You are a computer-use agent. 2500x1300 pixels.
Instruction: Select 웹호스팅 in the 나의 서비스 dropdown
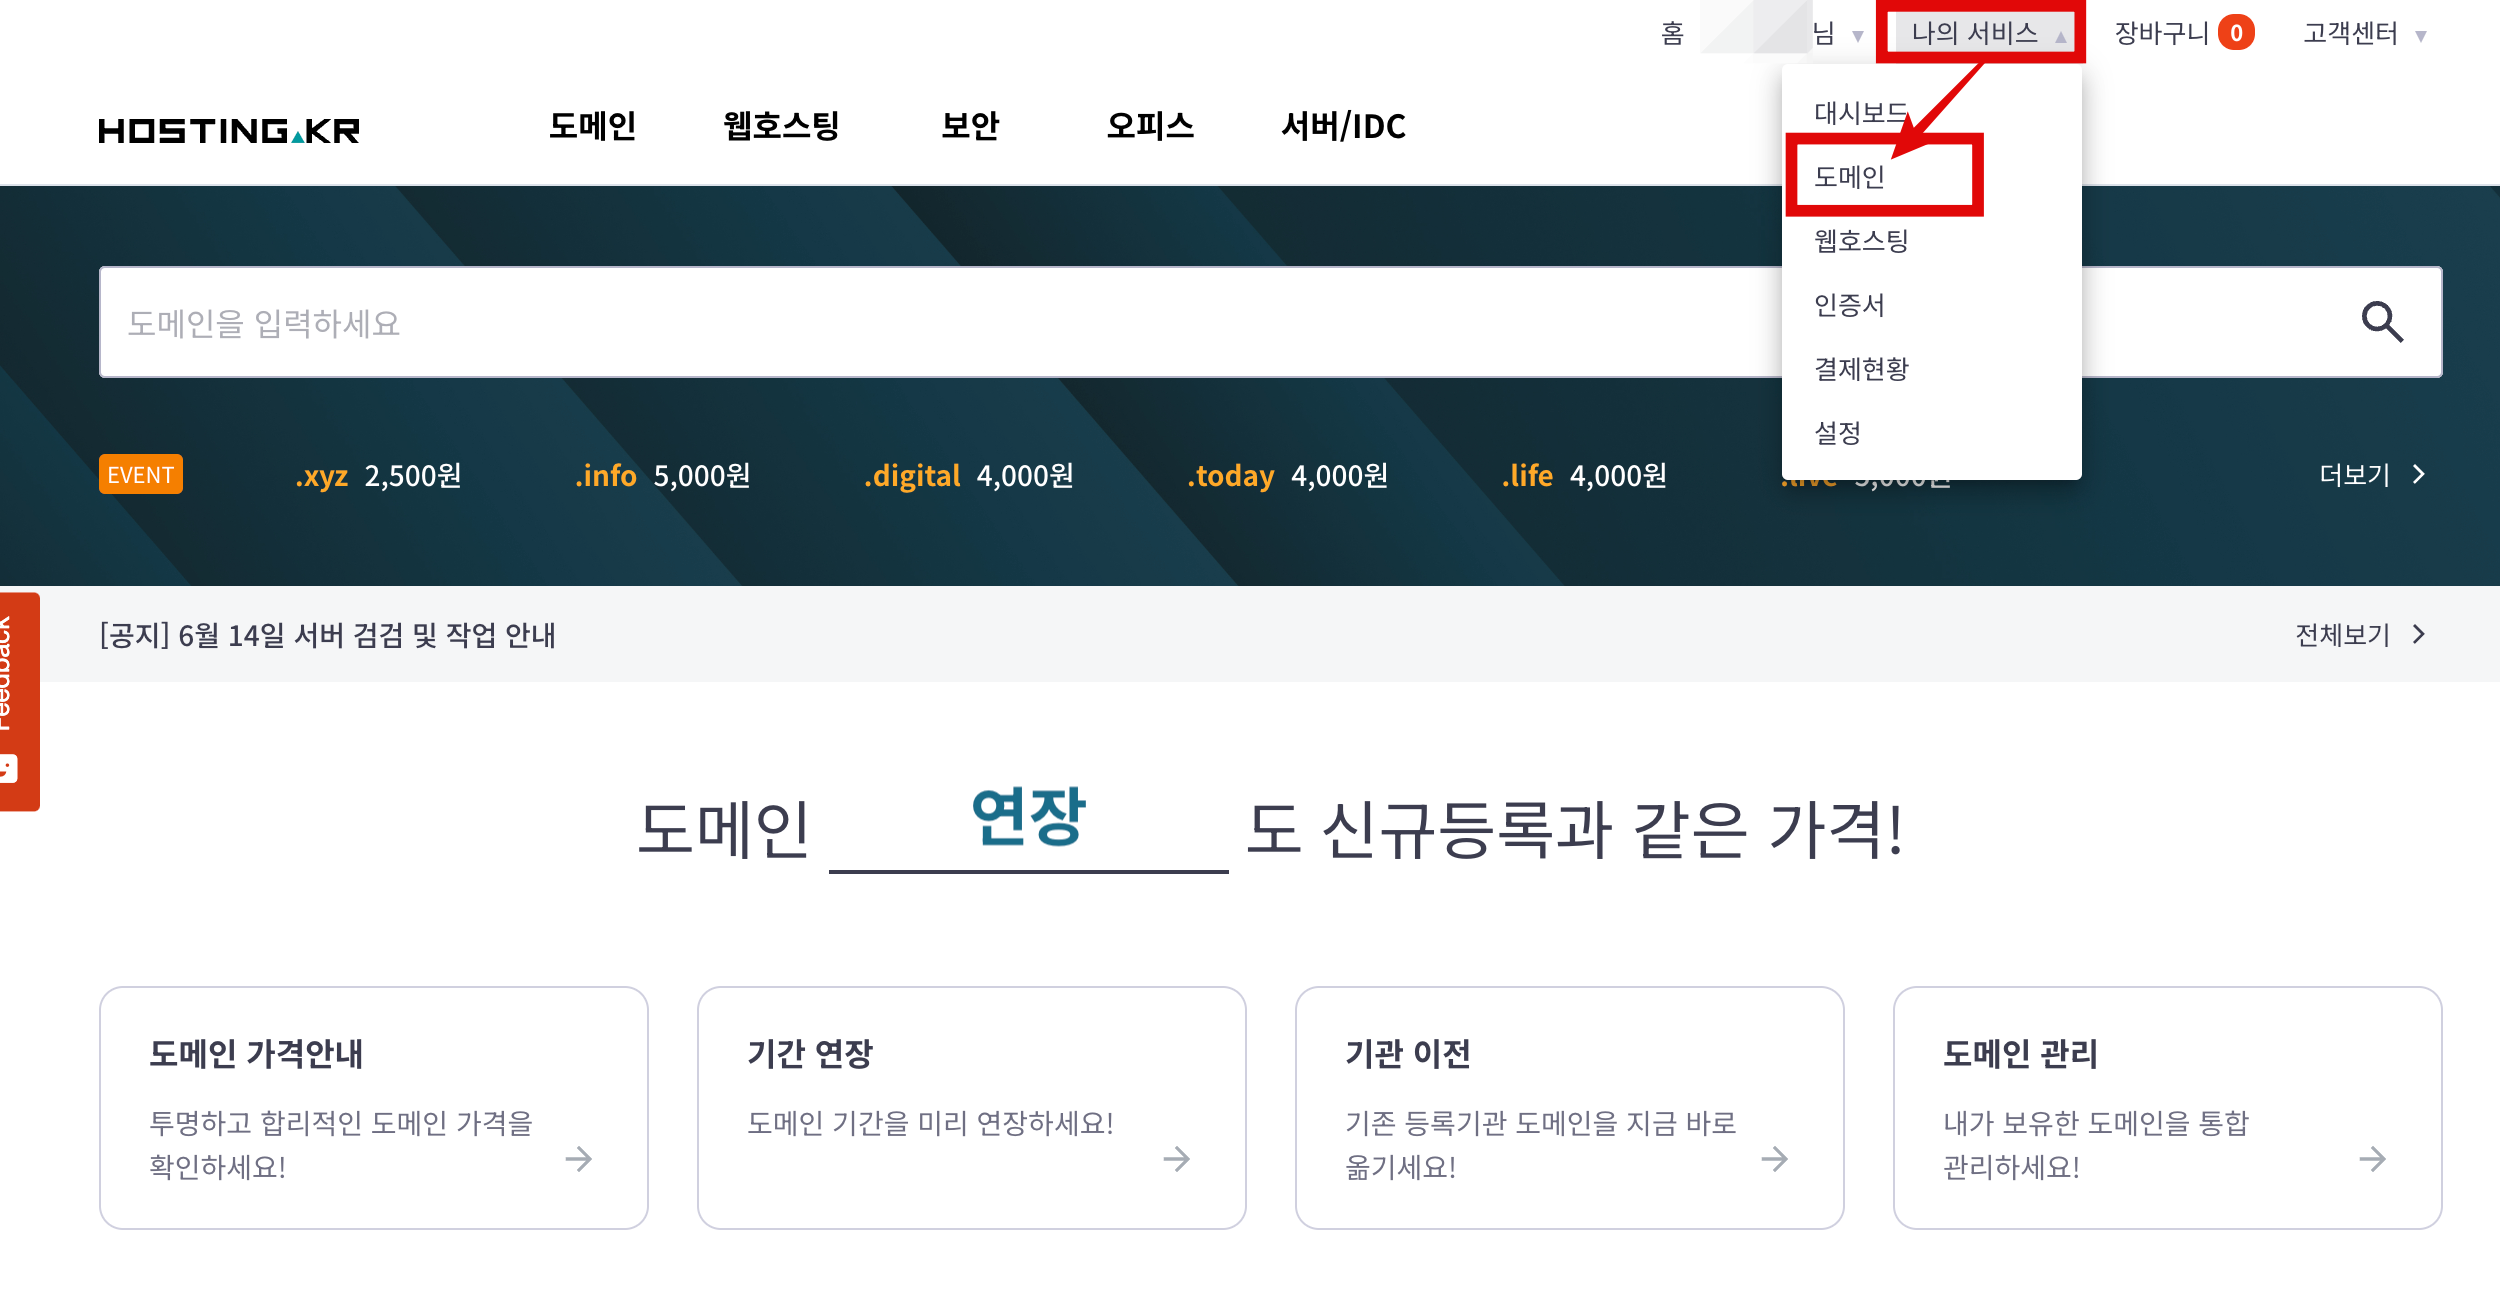point(1861,241)
